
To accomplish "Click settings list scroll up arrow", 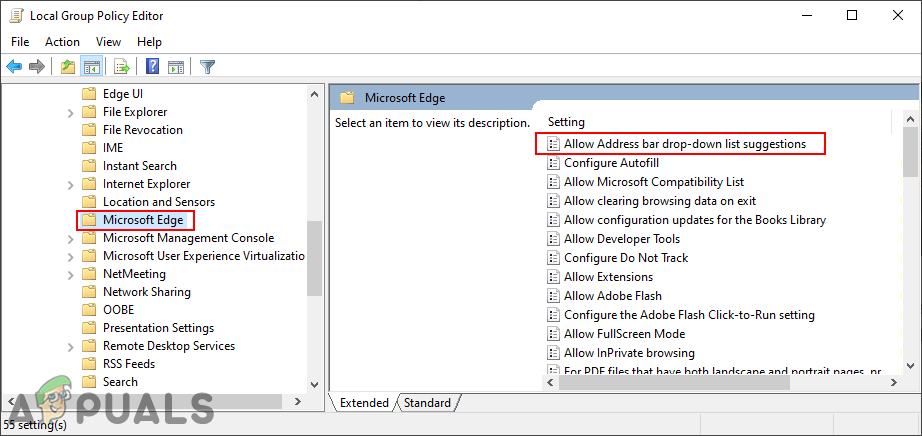I will [910, 118].
